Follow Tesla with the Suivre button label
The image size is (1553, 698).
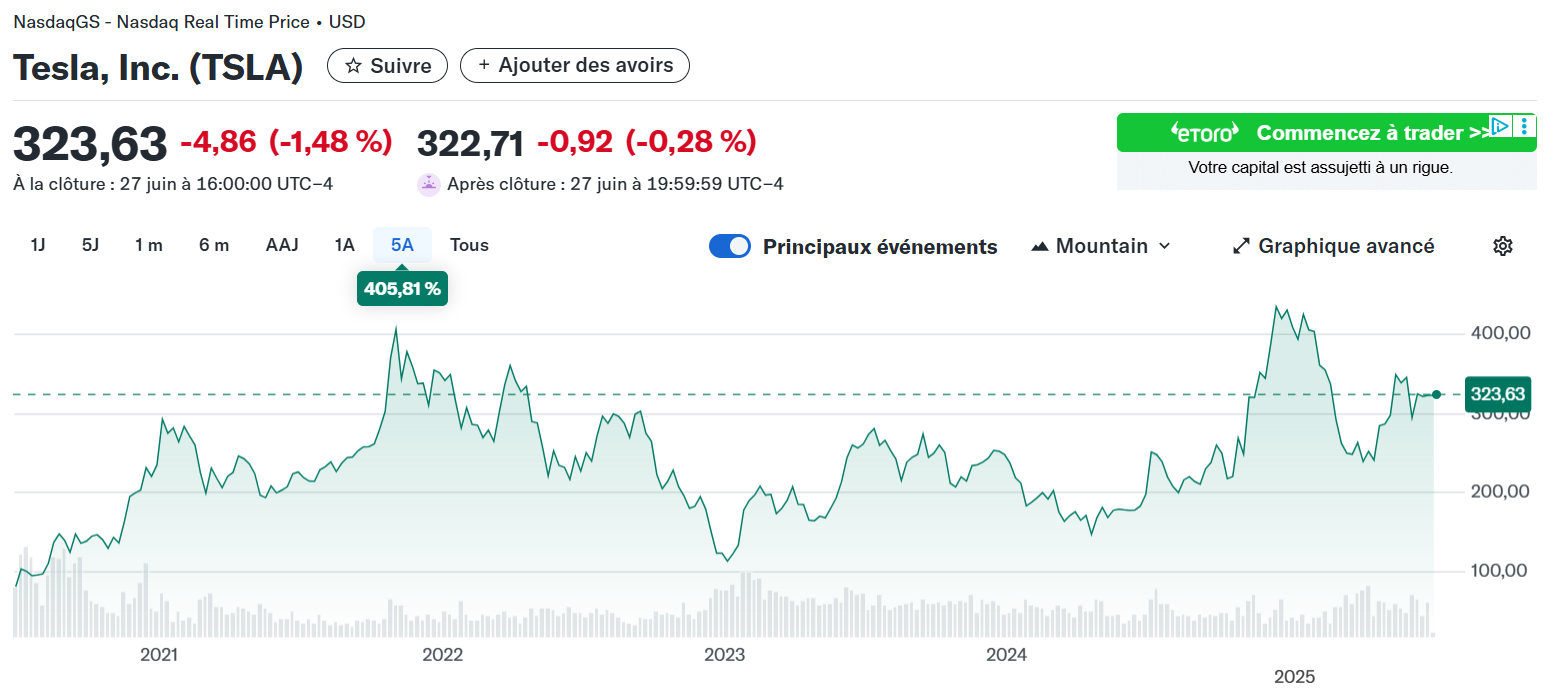click(x=401, y=66)
